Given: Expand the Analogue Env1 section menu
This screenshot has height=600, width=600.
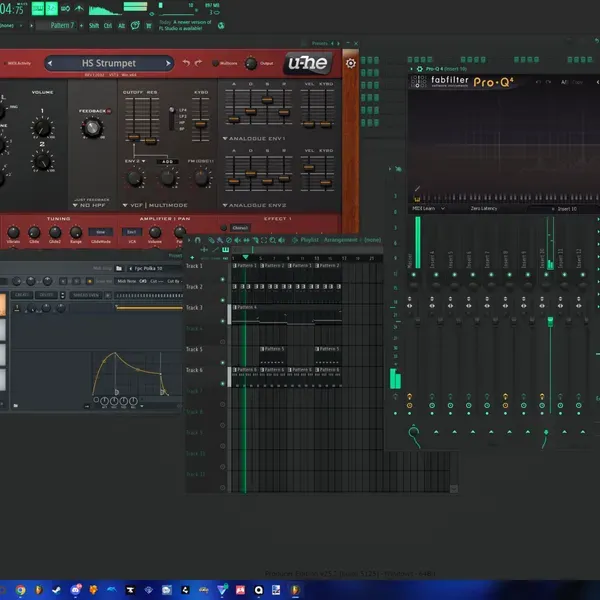Looking at the screenshot, I should 254,139.
